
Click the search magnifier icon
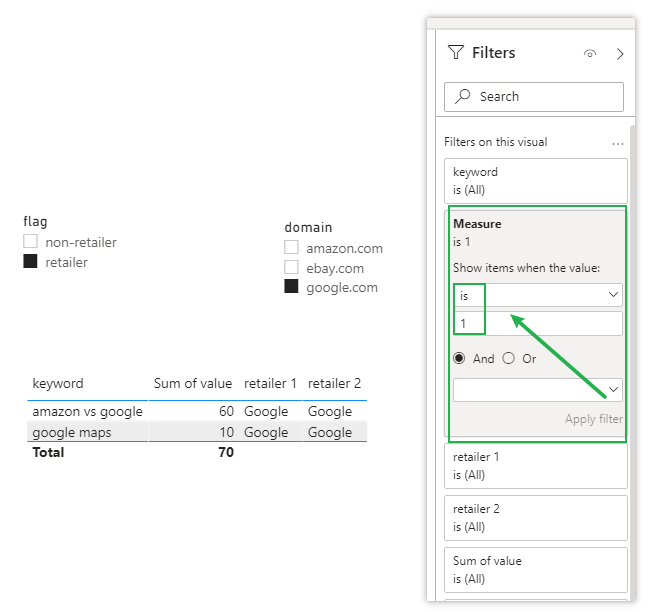pyautogui.click(x=463, y=96)
